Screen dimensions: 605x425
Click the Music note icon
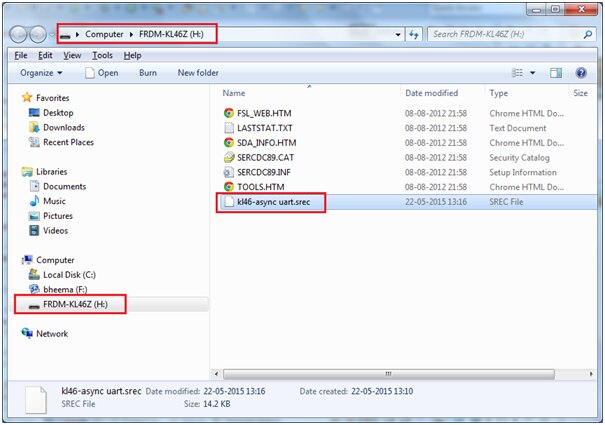click(x=34, y=201)
